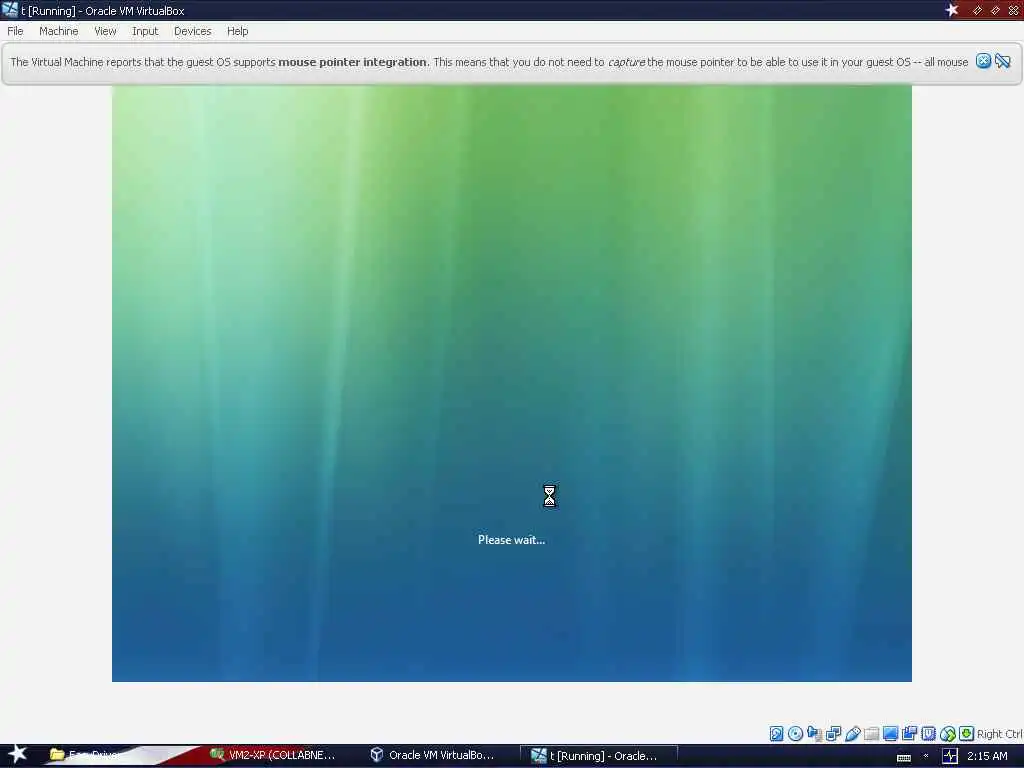This screenshot has height=768, width=1024.
Task: Click the Please wait... text in guest
Action: coord(511,539)
